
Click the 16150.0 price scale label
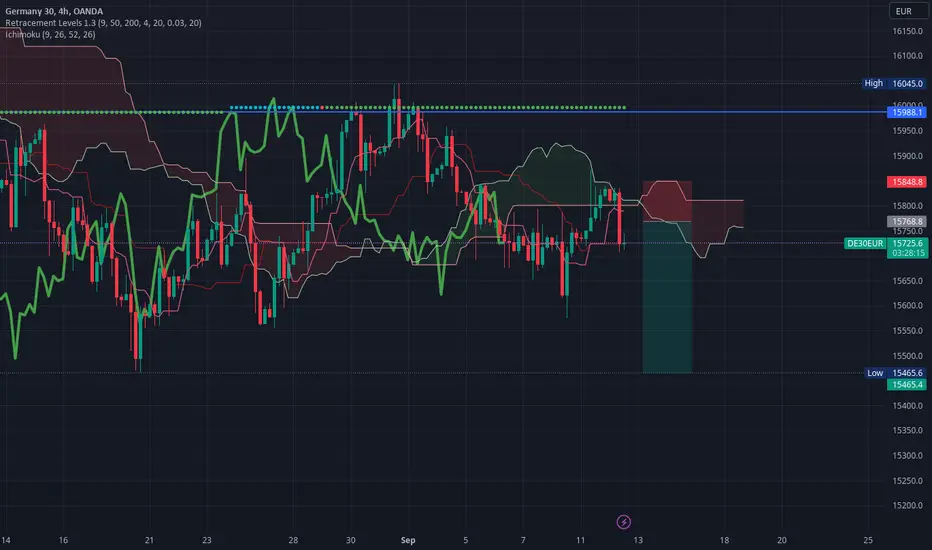[908, 31]
